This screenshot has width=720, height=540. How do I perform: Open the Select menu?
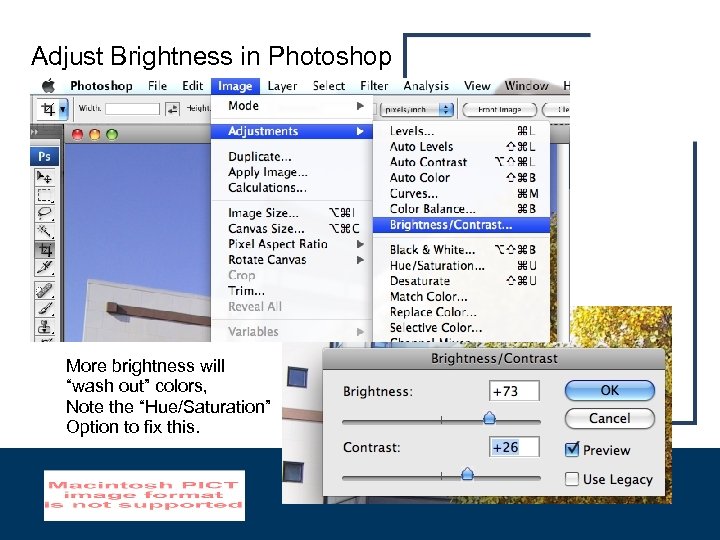coord(329,86)
